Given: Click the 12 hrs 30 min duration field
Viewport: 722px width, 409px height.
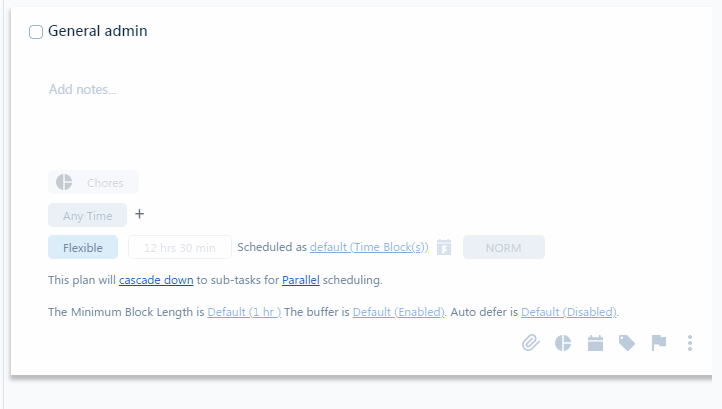Looking at the screenshot, I should click(180, 247).
